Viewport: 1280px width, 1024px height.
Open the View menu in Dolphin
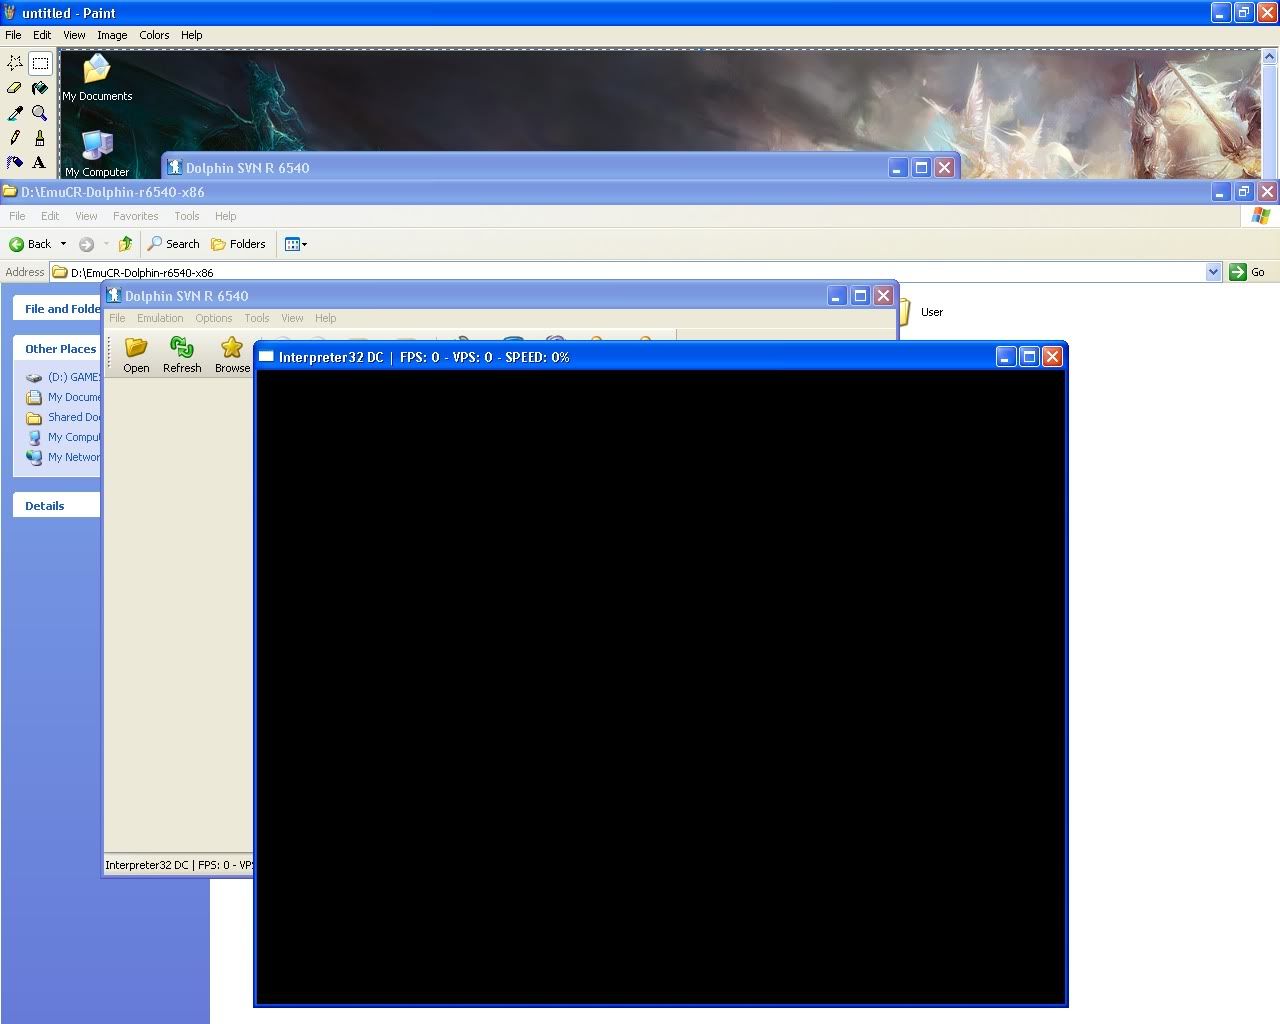click(292, 318)
